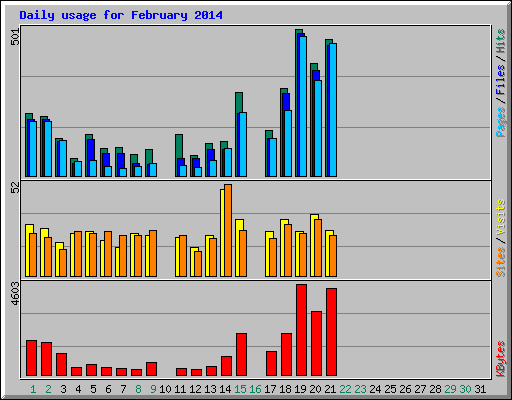Click day 26 on the x-axis
This screenshot has height=400, width=512.
pos(405,389)
